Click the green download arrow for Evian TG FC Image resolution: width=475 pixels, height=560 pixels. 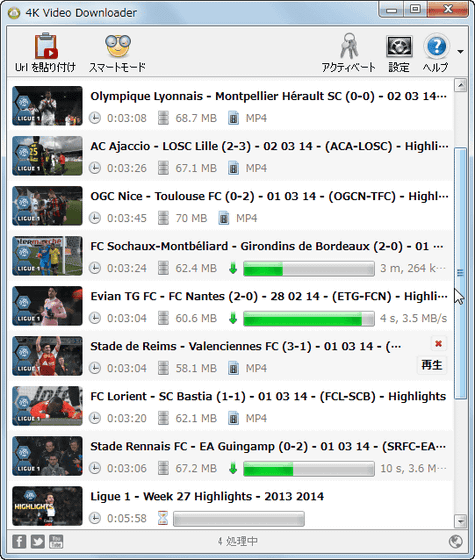coord(233,318)
